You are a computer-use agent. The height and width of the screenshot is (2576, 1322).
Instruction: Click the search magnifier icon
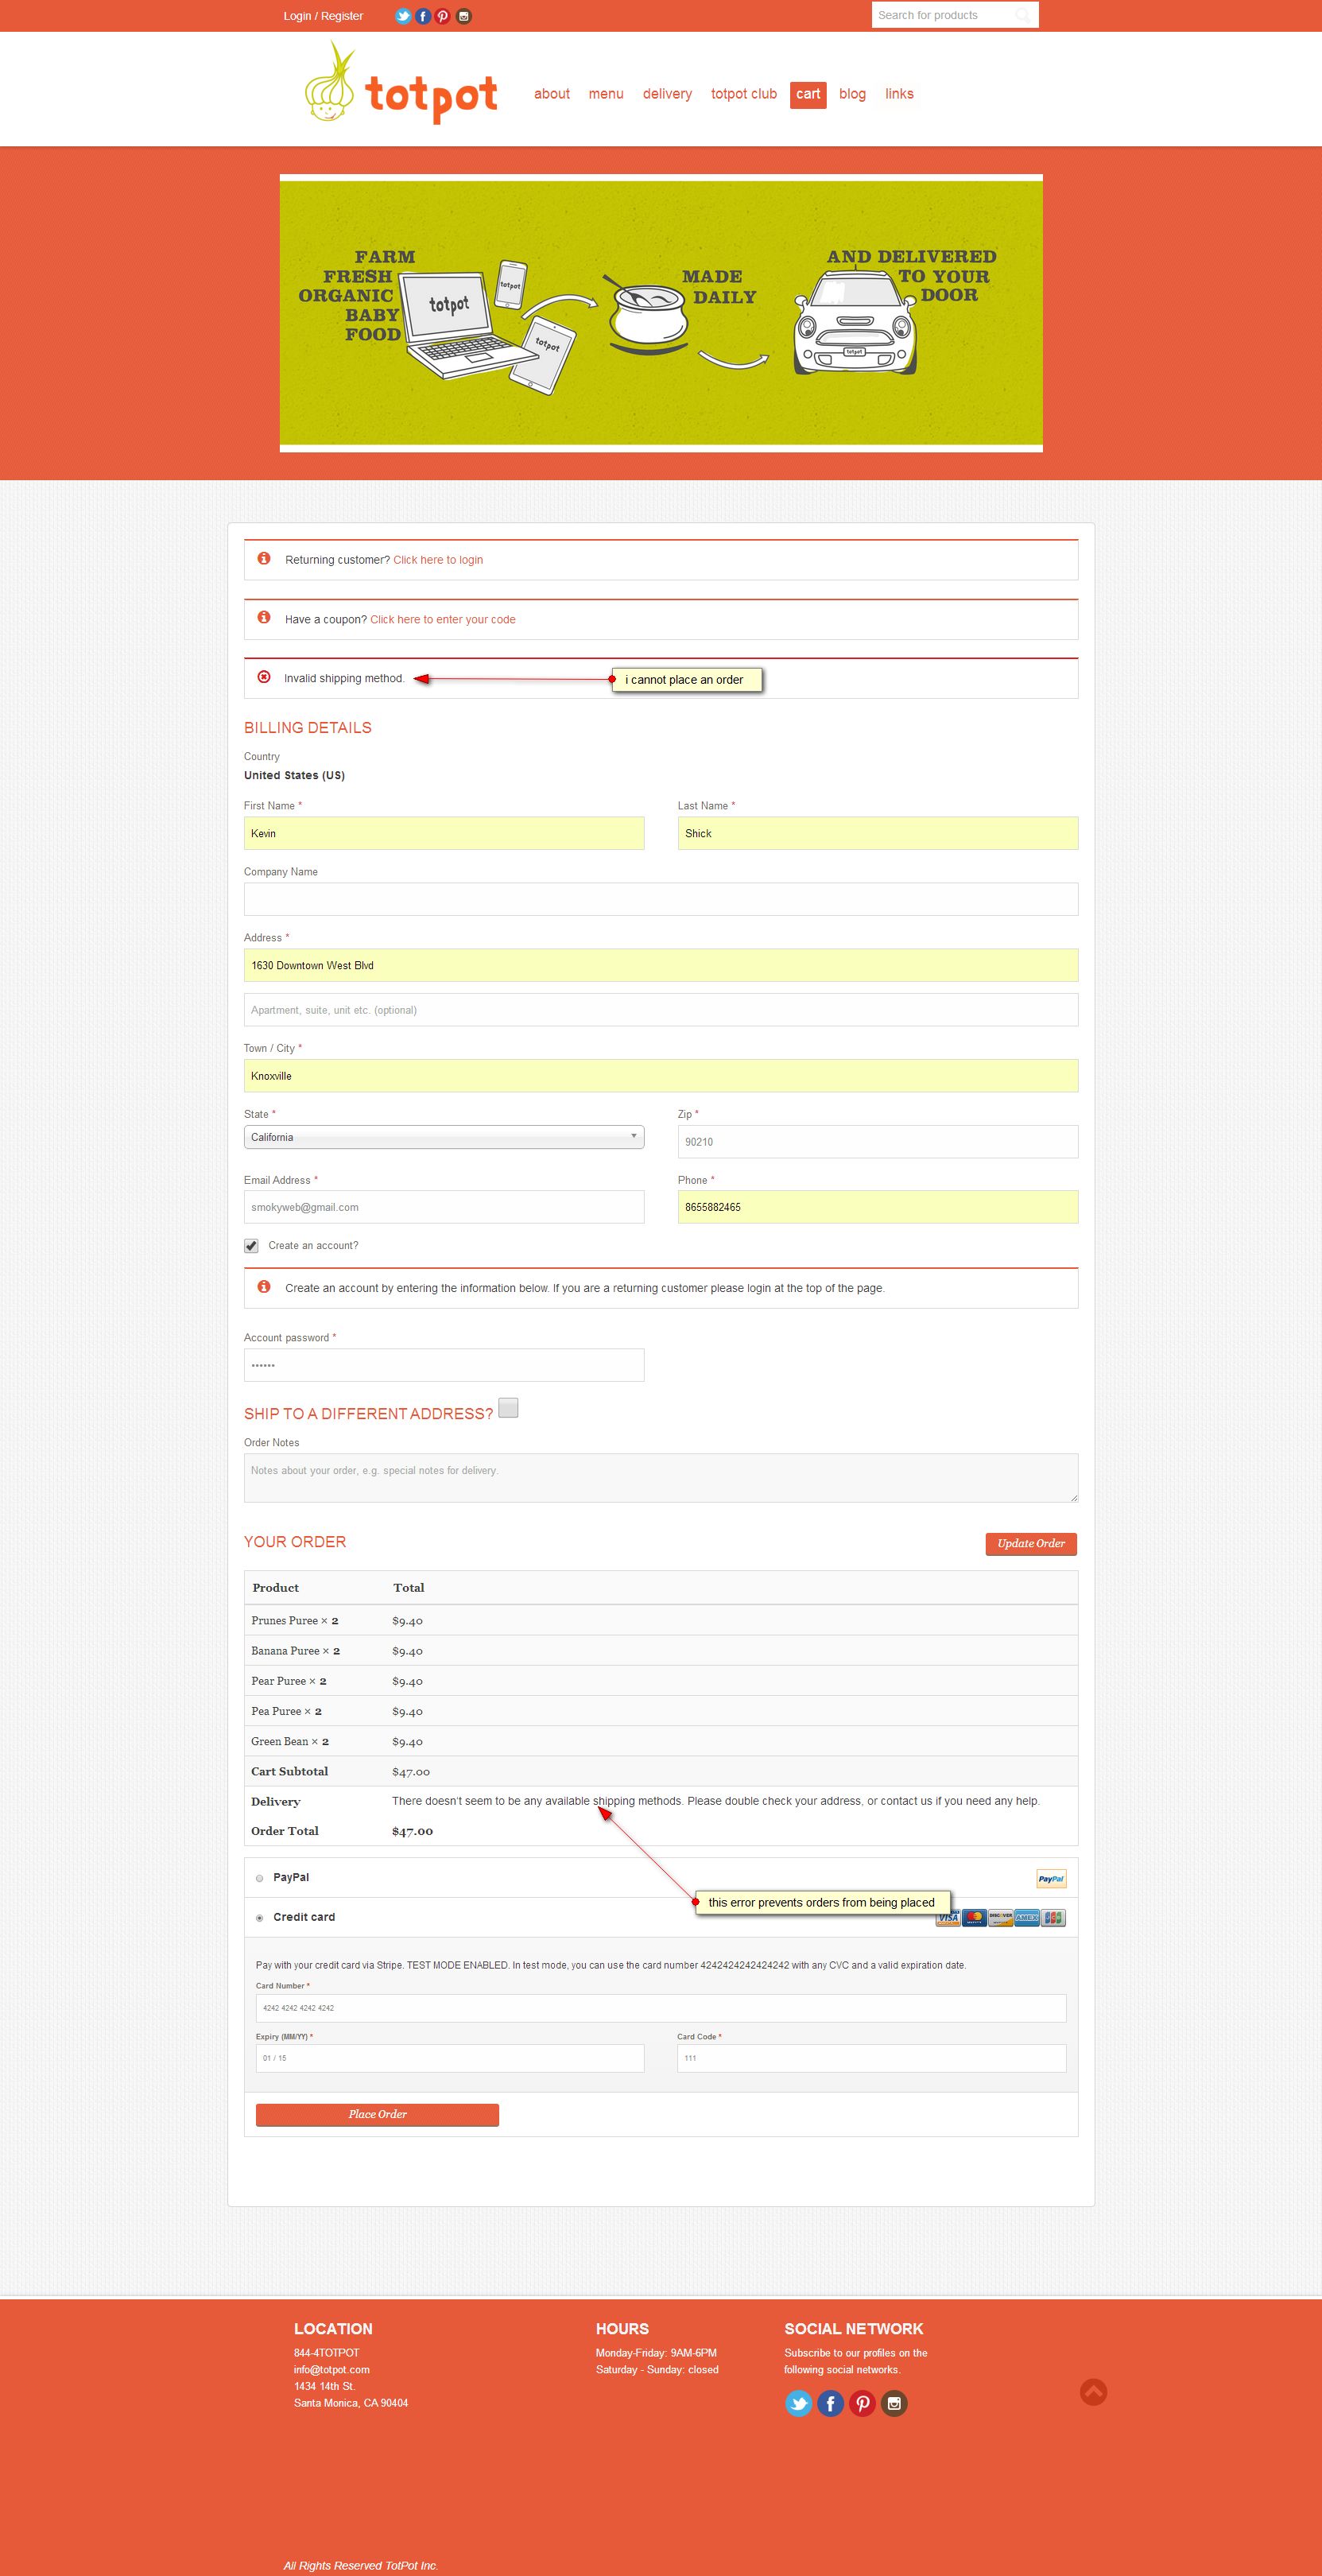coord(1022,15)
